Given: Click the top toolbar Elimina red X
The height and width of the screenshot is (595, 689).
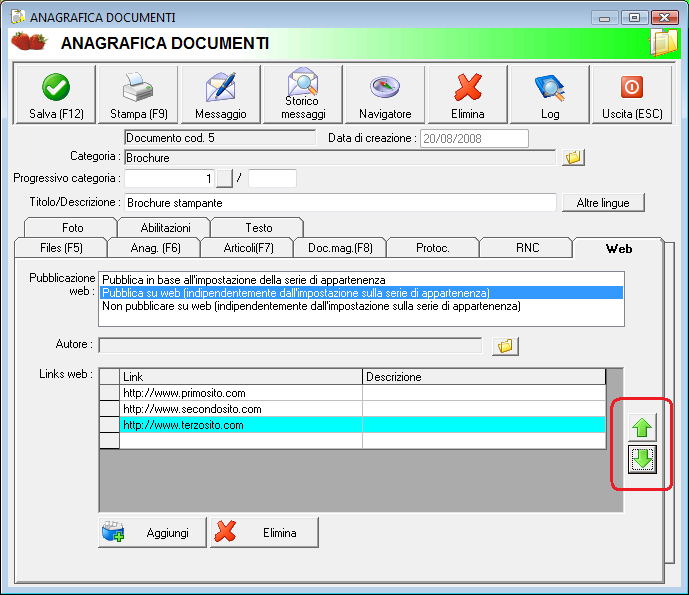Looking at the screenshot, I should (x=468, y=94).
